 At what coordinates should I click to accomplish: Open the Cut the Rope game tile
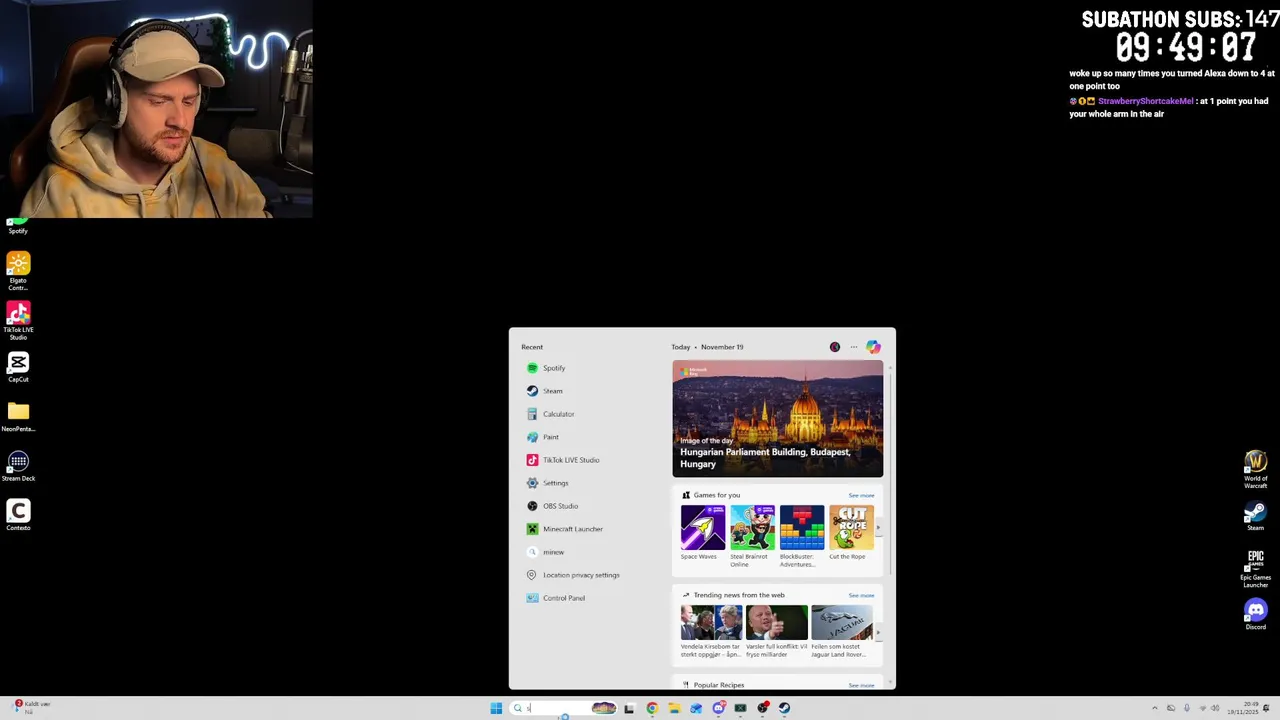tap(850, 533)
